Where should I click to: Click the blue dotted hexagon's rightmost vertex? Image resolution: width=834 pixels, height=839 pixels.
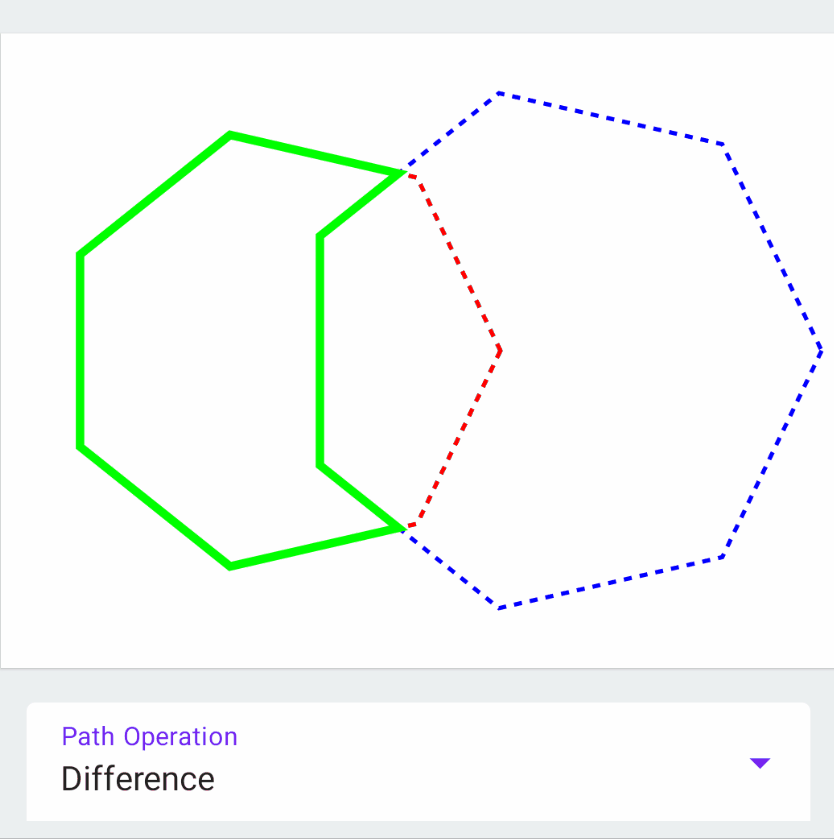(821, 349)
